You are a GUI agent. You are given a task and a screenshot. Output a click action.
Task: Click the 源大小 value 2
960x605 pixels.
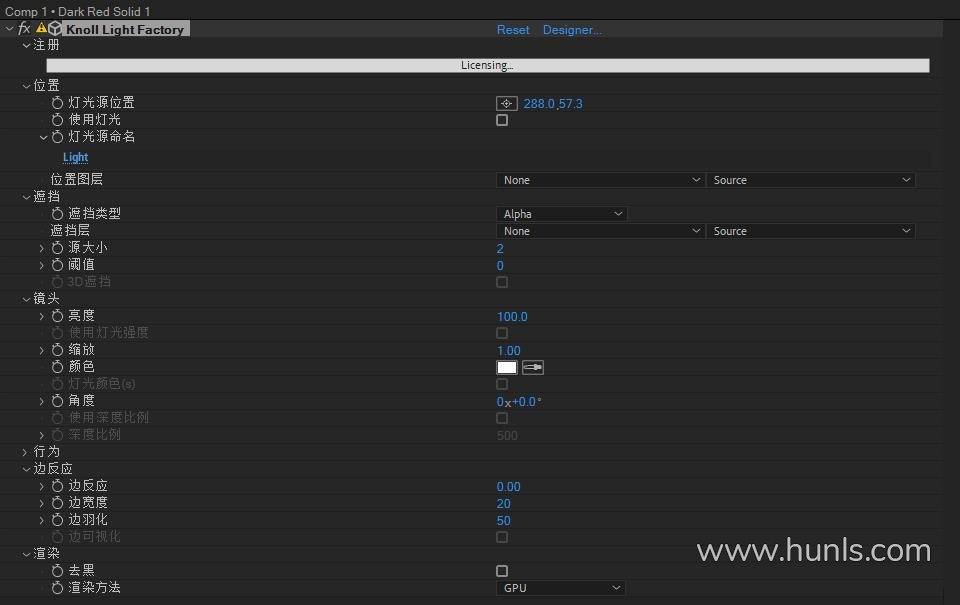500,249
